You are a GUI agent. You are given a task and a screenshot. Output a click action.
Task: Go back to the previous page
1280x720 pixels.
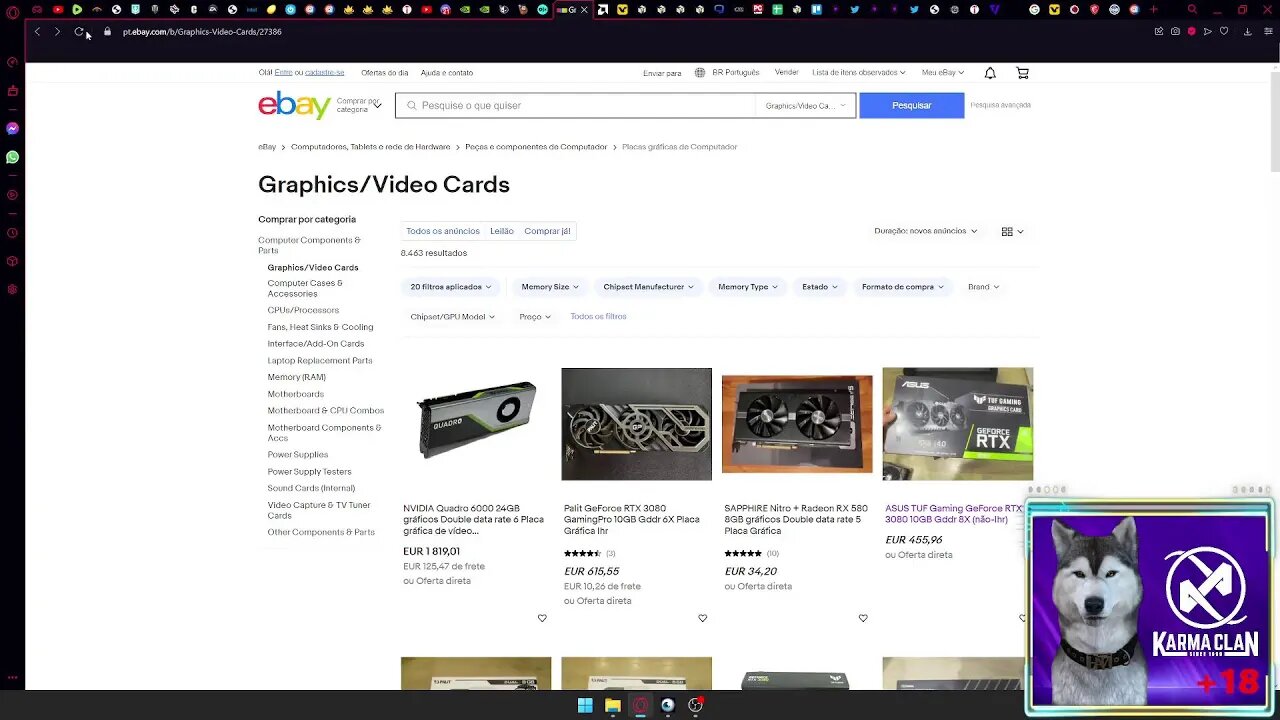[37, 32]
